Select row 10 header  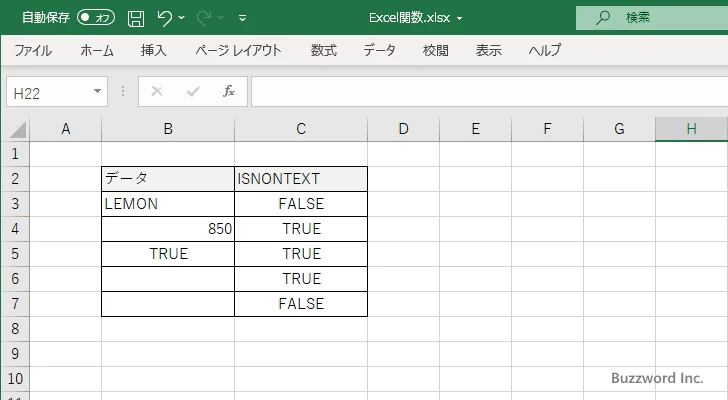coord(15,379)
